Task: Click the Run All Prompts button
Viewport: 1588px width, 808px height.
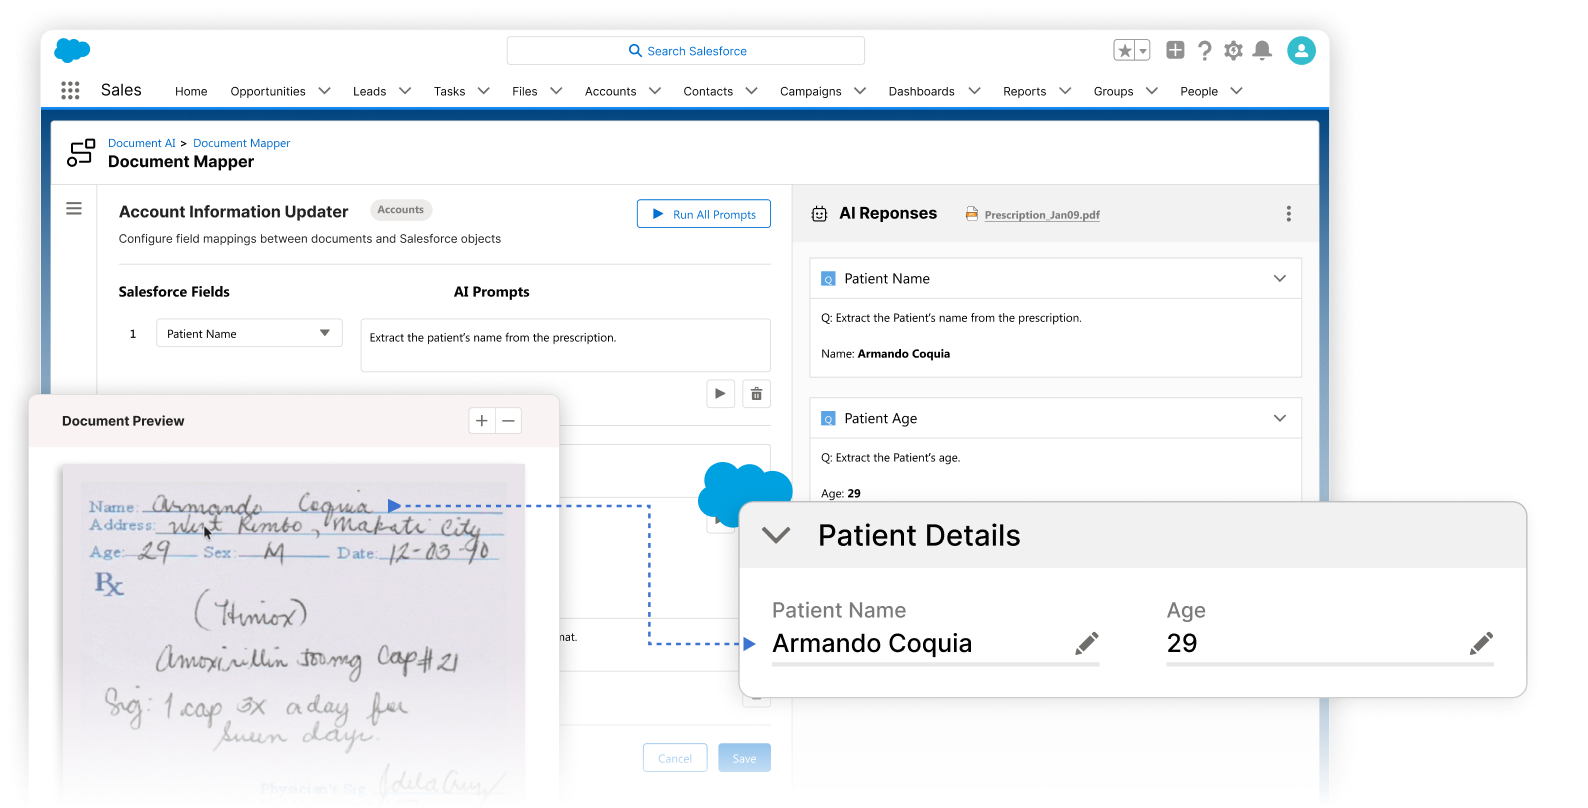Action: click(x=704, y=214)
